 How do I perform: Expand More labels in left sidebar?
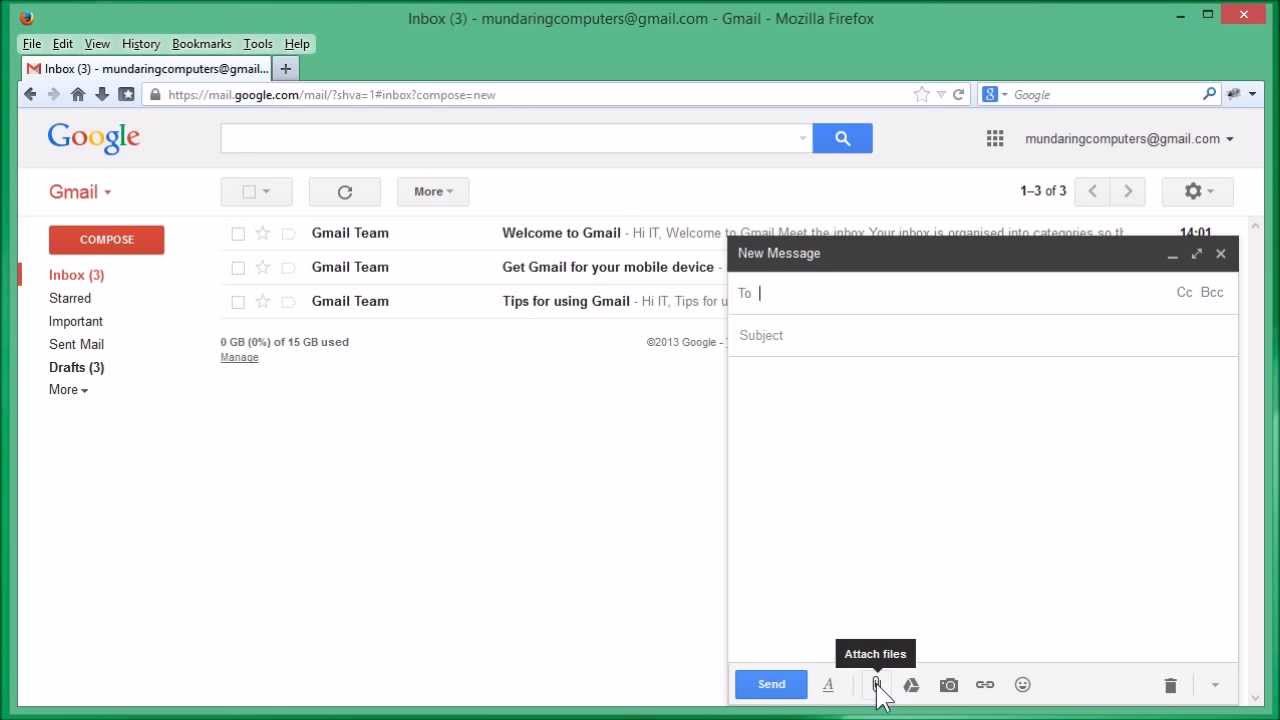point(68,390)
